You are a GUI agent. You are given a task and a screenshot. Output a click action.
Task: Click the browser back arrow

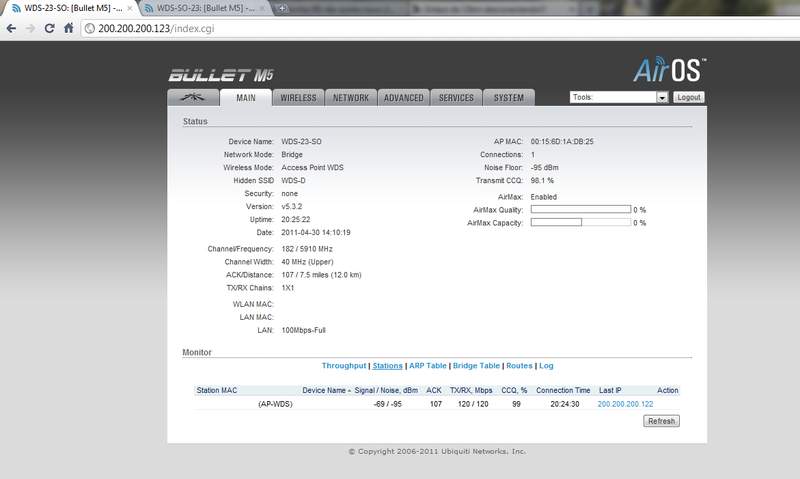point(11,29)
